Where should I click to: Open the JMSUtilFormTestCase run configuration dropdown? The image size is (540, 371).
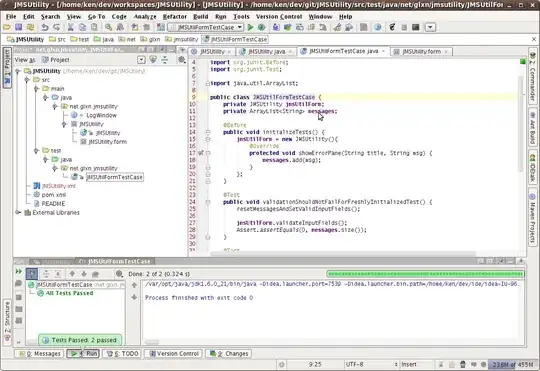click(206, 27)
